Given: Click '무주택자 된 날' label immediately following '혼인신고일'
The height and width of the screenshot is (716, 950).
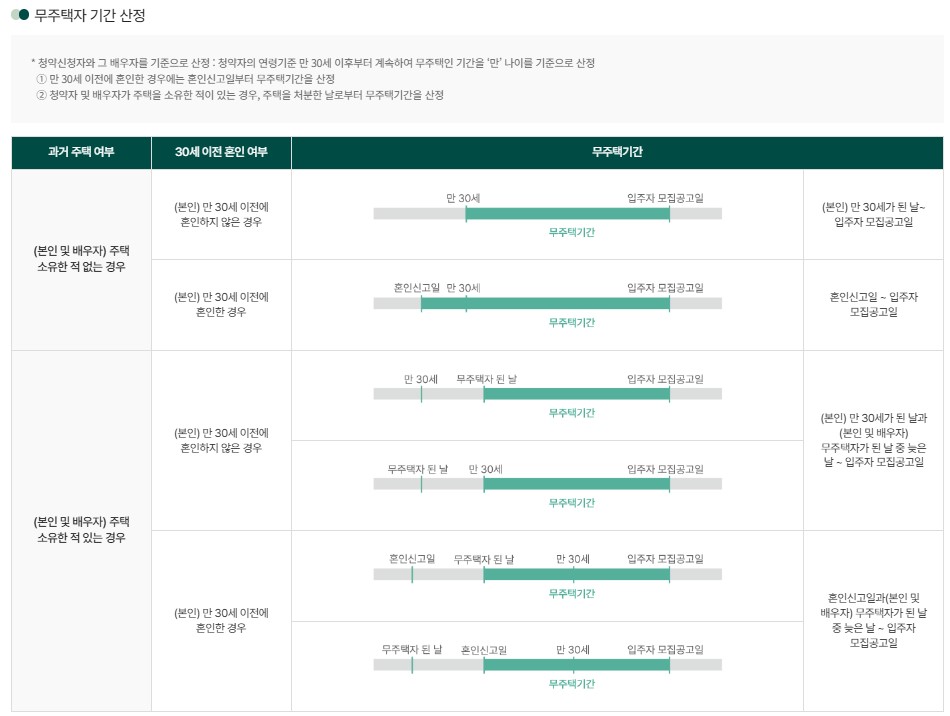Looking at the screenshot, I should (483, 559).
